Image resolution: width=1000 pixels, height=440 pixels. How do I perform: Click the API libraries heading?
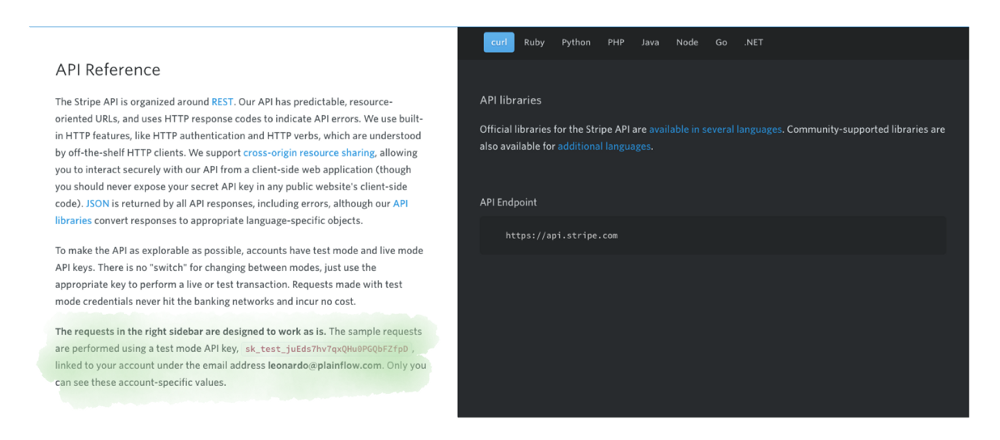point(510,100)
